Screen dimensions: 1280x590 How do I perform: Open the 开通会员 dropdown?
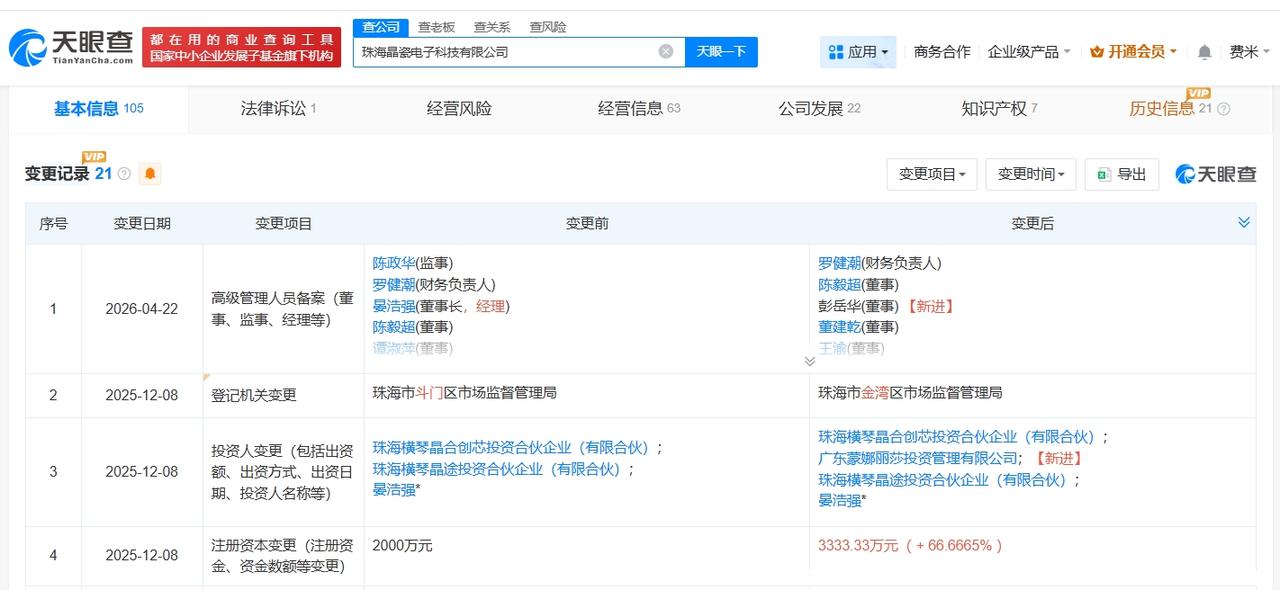[x=1133, y=52]
